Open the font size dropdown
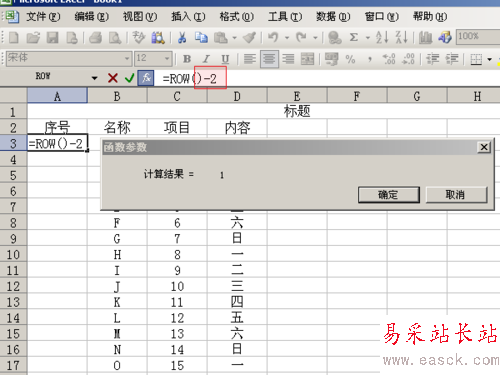This screenshot has width=500, height=375. 167,59
